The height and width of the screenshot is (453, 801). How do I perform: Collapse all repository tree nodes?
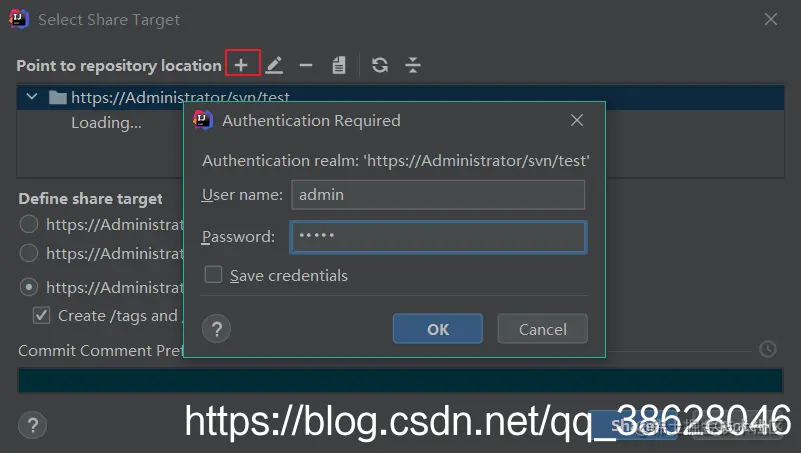point(413,65)
